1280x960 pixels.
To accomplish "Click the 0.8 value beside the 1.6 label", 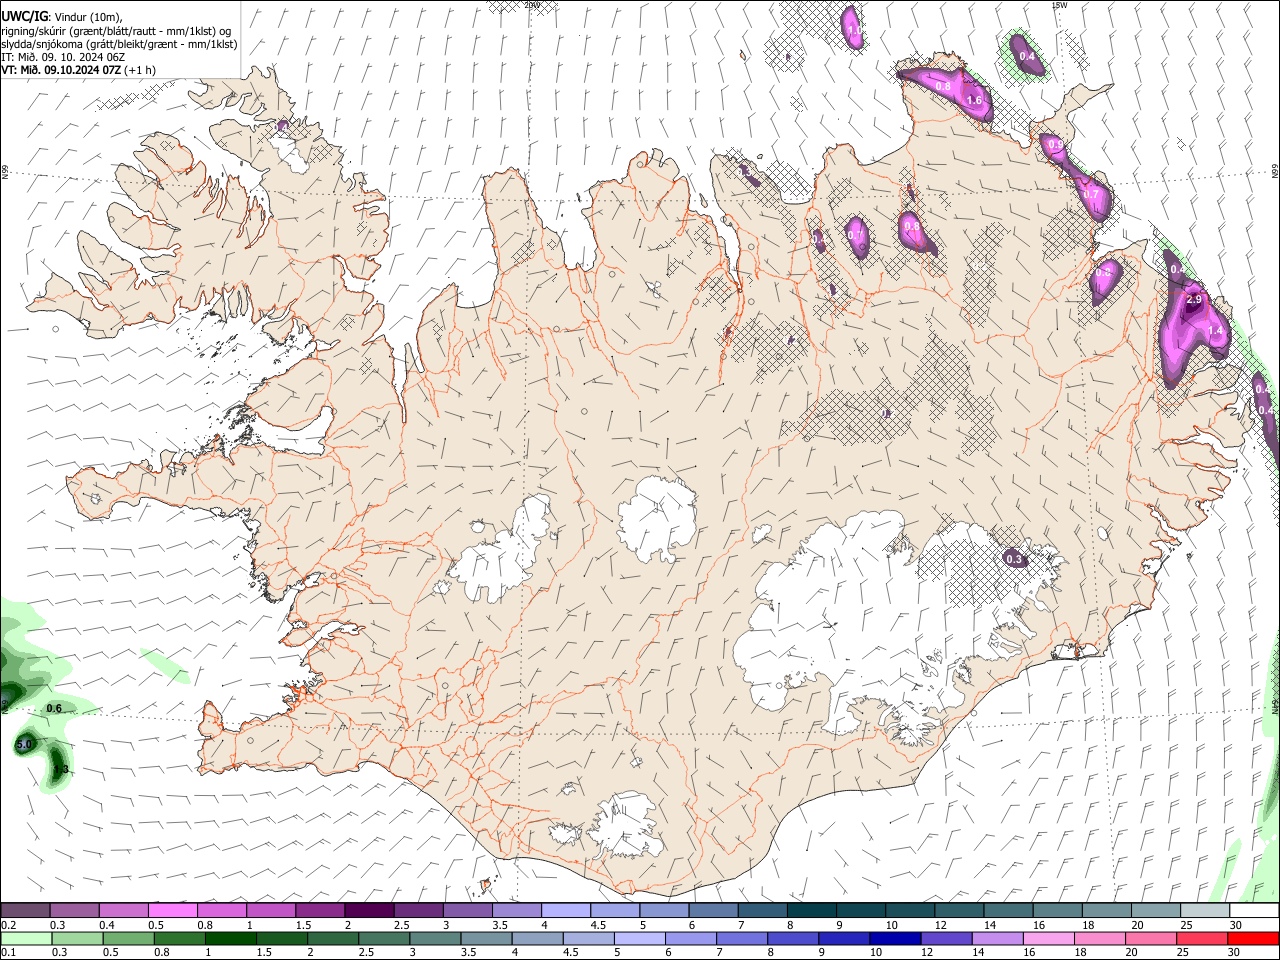I will (x=943, y=86).
